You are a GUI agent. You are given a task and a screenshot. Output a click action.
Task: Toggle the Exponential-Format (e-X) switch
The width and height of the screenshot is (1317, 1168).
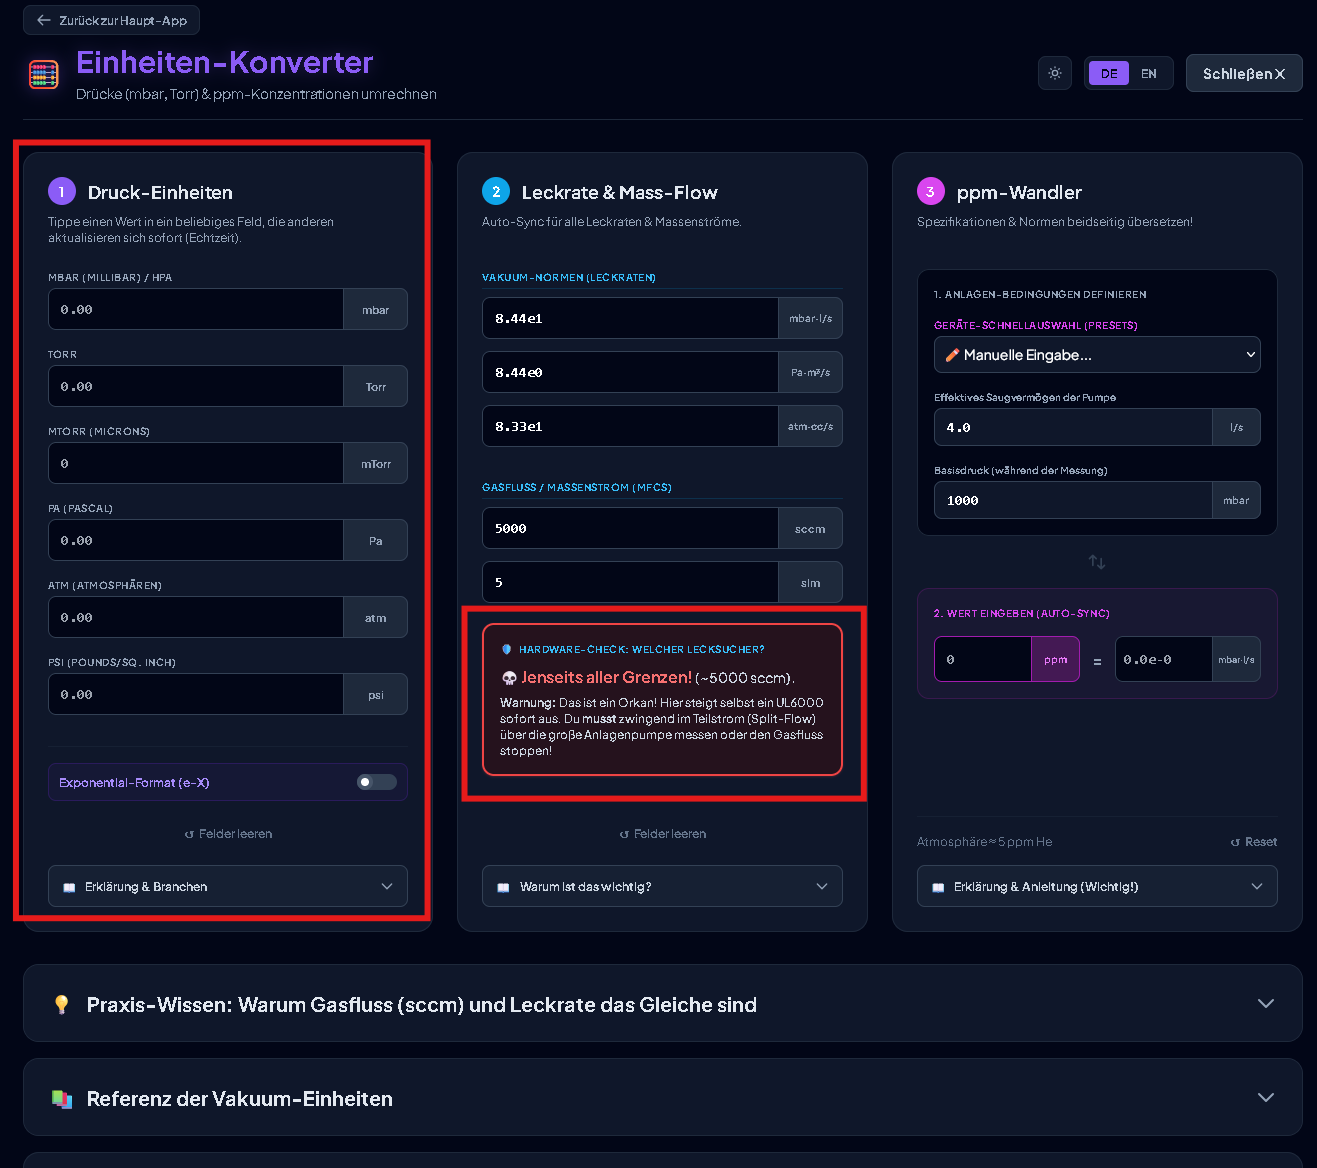[x=377, y=782]
